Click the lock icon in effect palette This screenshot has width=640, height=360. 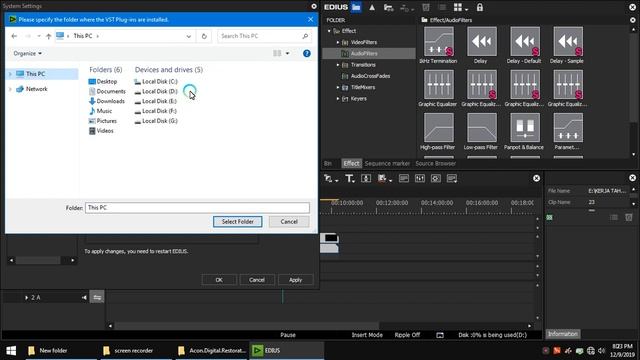click(480, 7)
